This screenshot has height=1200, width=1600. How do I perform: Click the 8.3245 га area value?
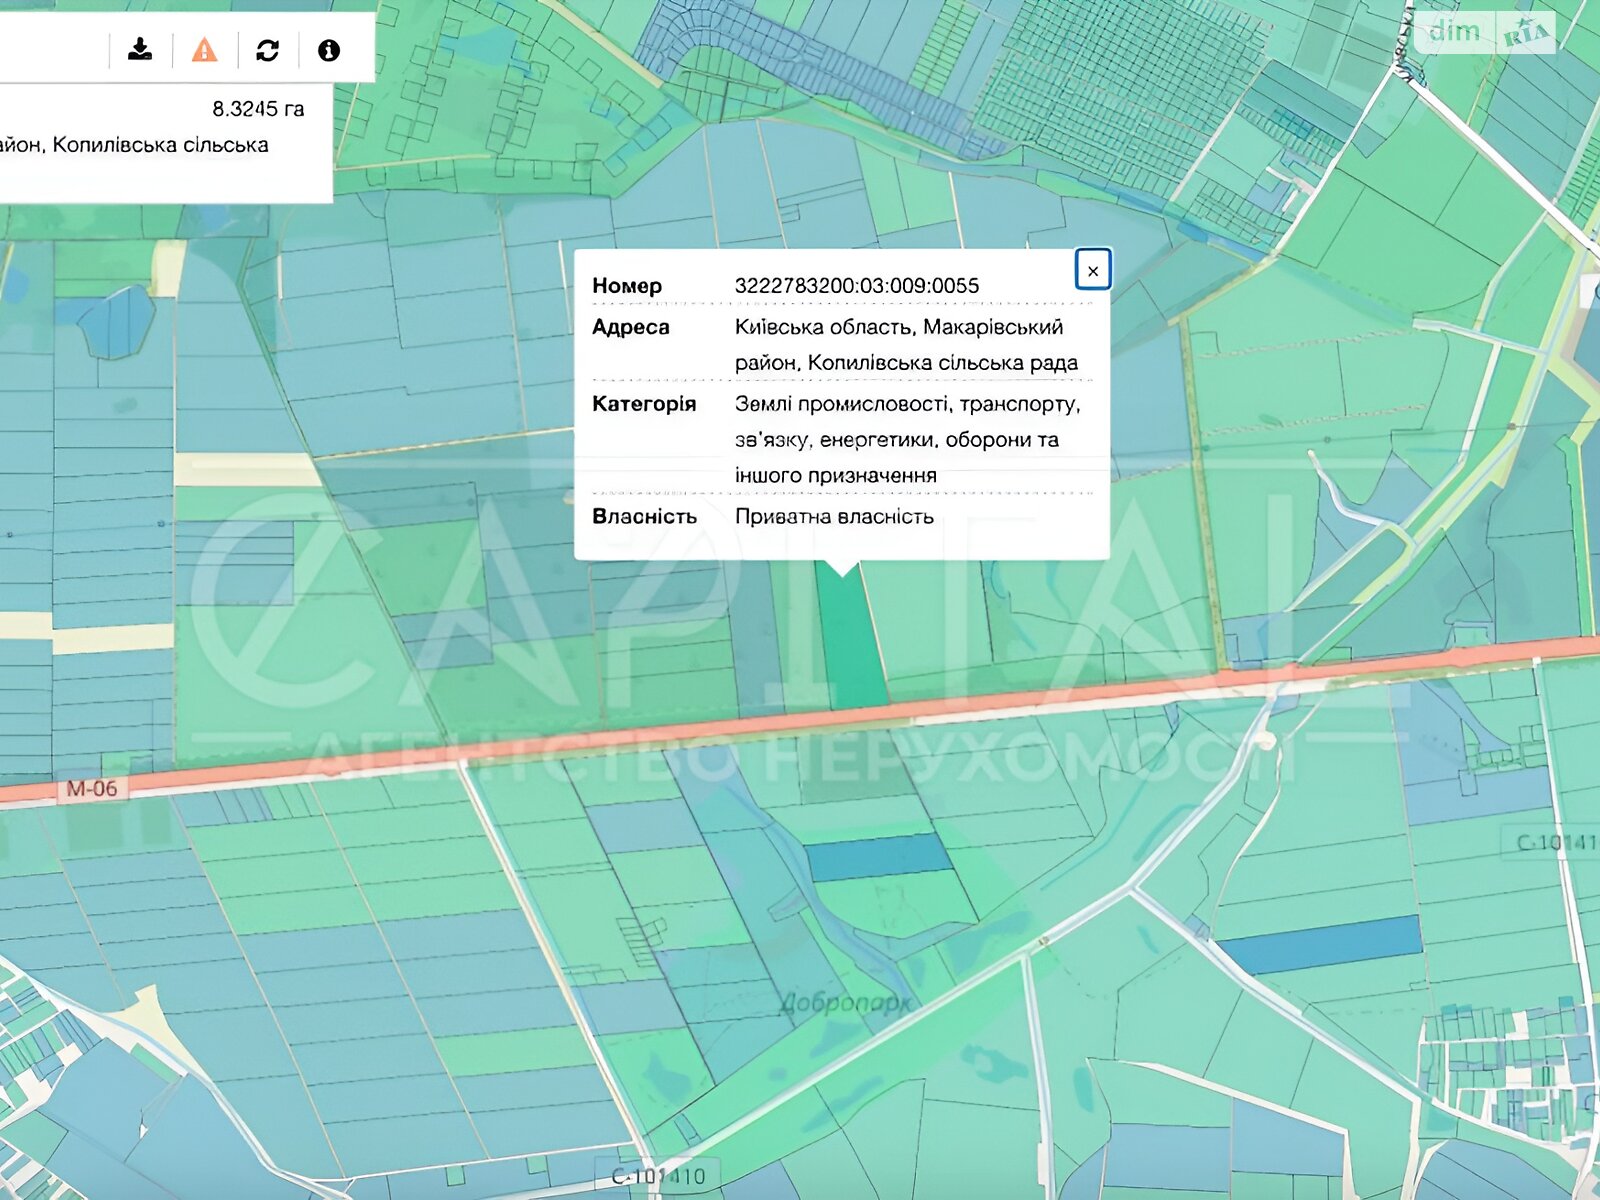(257, 109)
